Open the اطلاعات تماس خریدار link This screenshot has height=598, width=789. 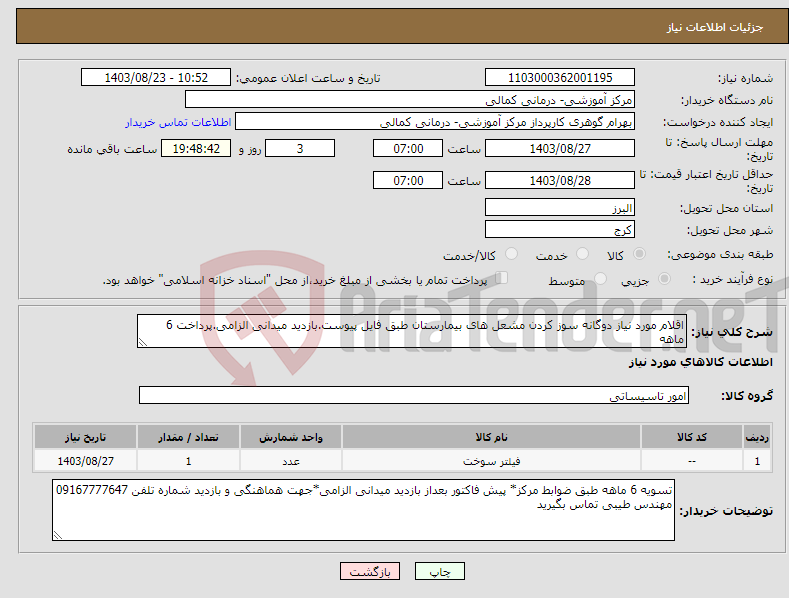coord(178,122)
